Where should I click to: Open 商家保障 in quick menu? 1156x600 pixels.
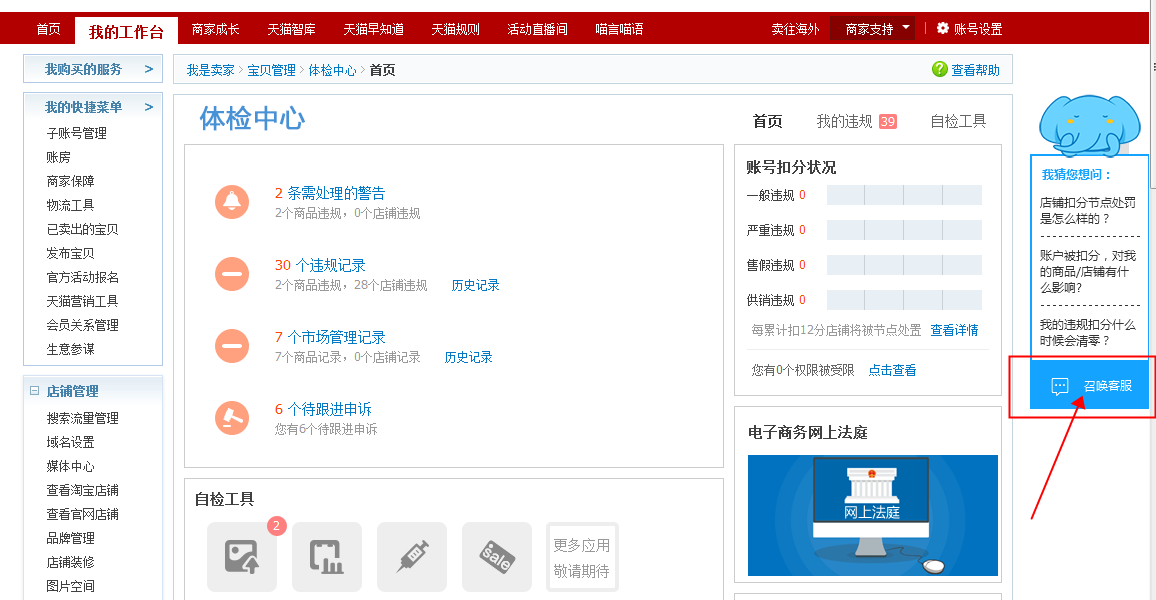tap(70, 181)
